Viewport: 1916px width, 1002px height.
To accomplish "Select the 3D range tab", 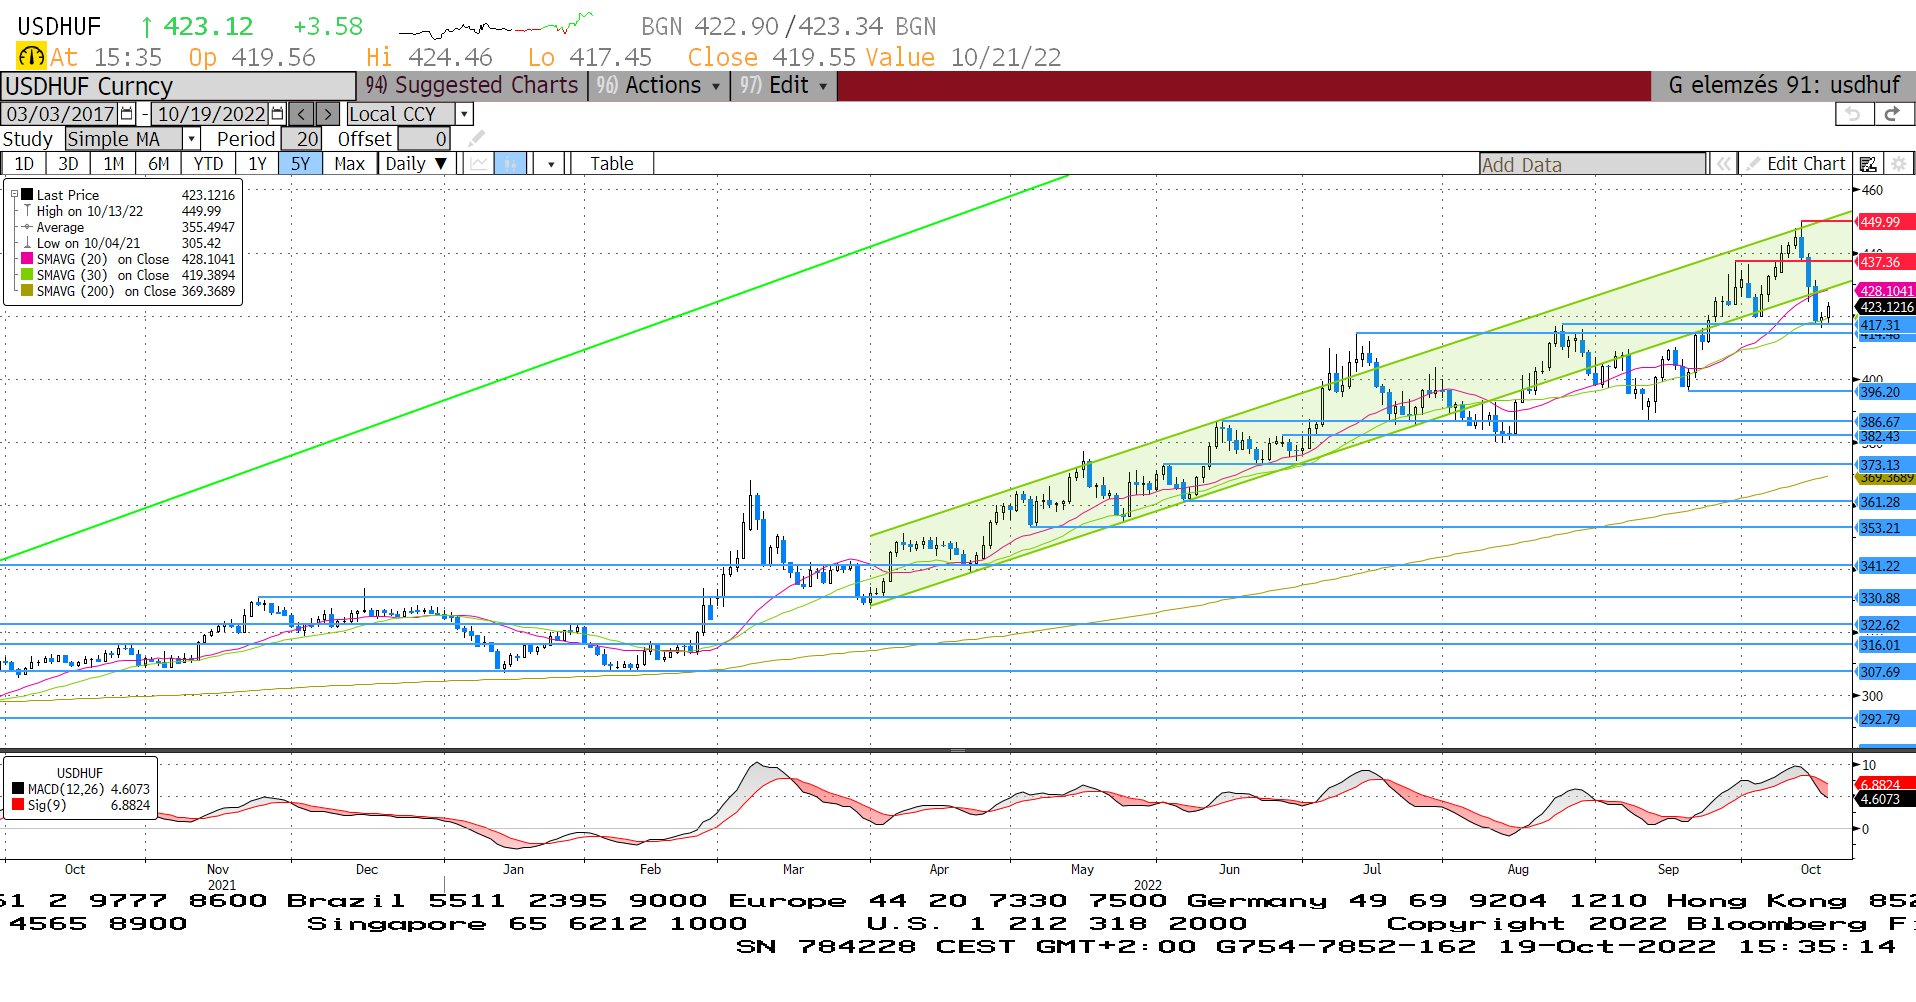I will [68, 164].
